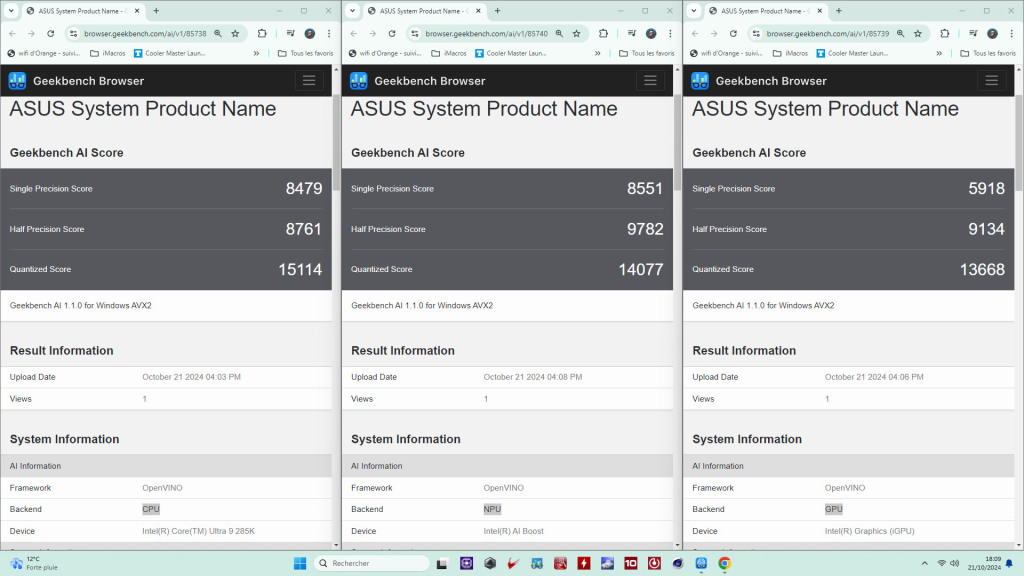Click the Rechercher taskbar search box
This screenshot has height=576, width=1024.
click(372, 563)
